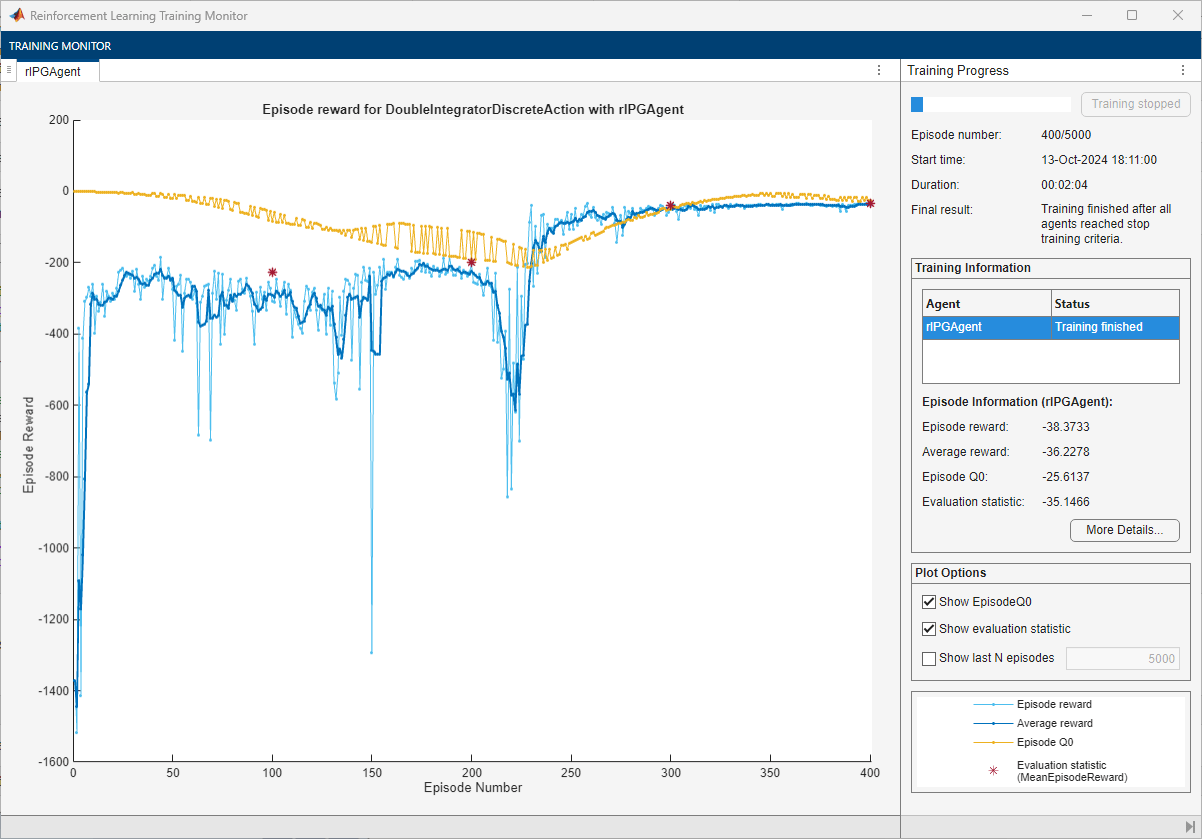
Task: Click the last N episodes number field
Action: coord(1122,658)
